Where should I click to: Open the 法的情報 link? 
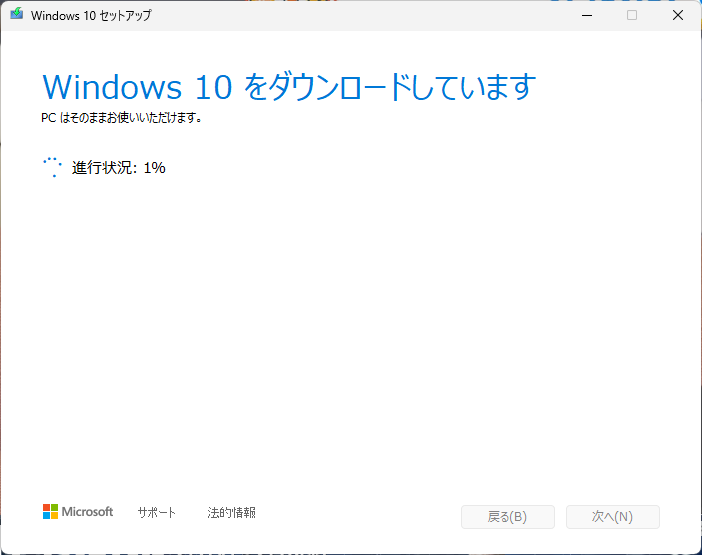point(231,512)
